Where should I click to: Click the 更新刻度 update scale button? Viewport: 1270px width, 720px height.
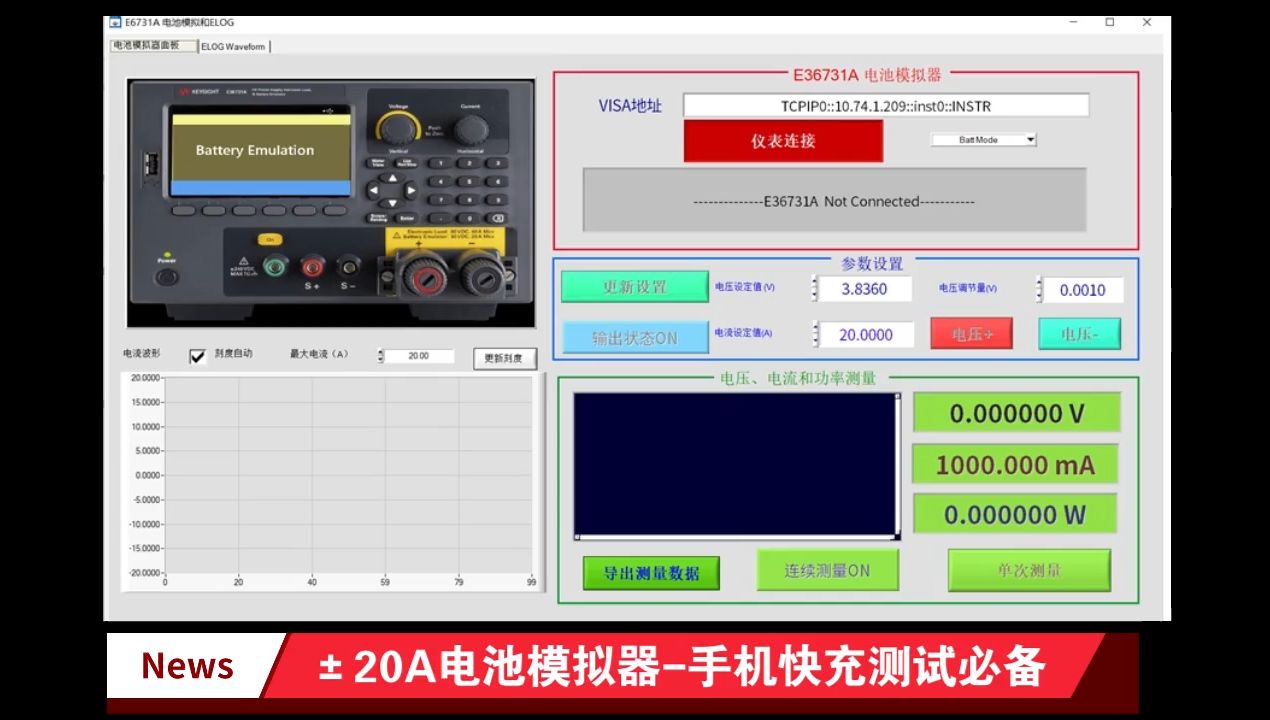click(504, 358)
